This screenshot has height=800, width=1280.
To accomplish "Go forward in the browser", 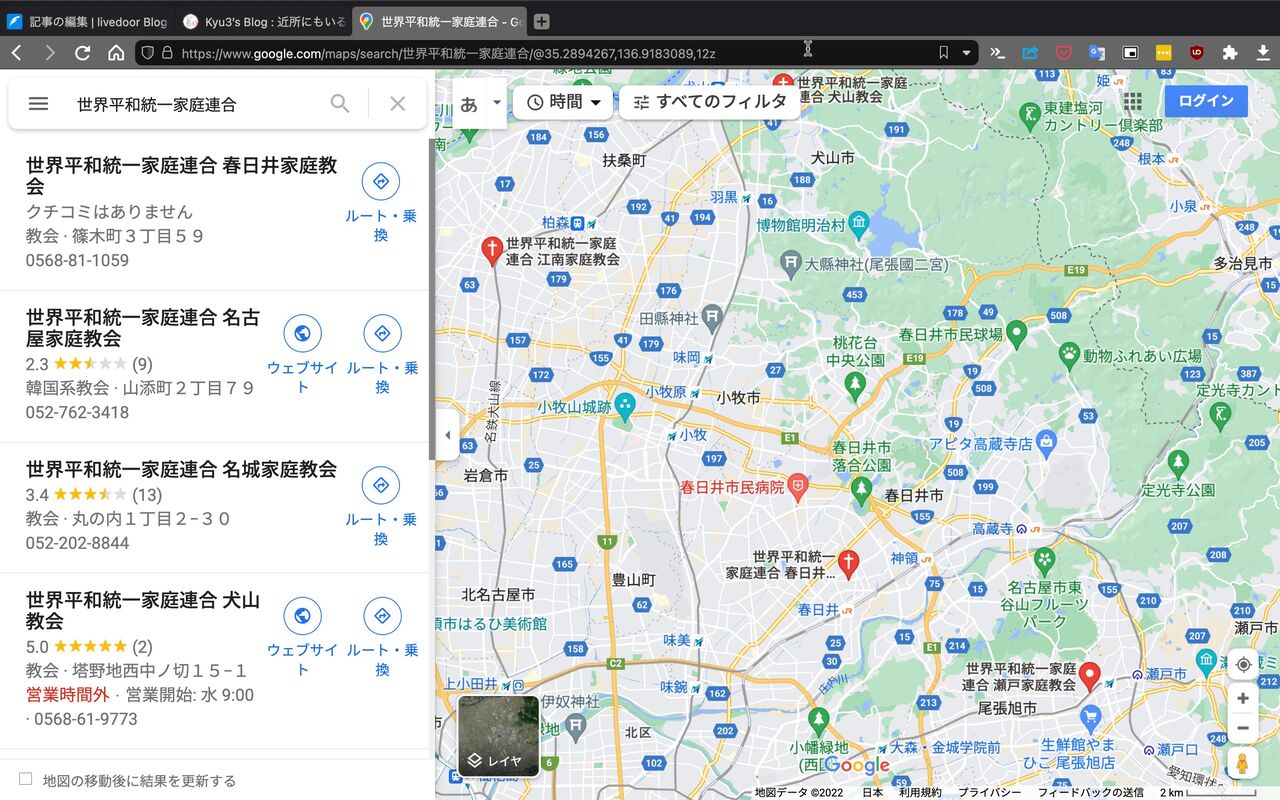I will (50, 53).
